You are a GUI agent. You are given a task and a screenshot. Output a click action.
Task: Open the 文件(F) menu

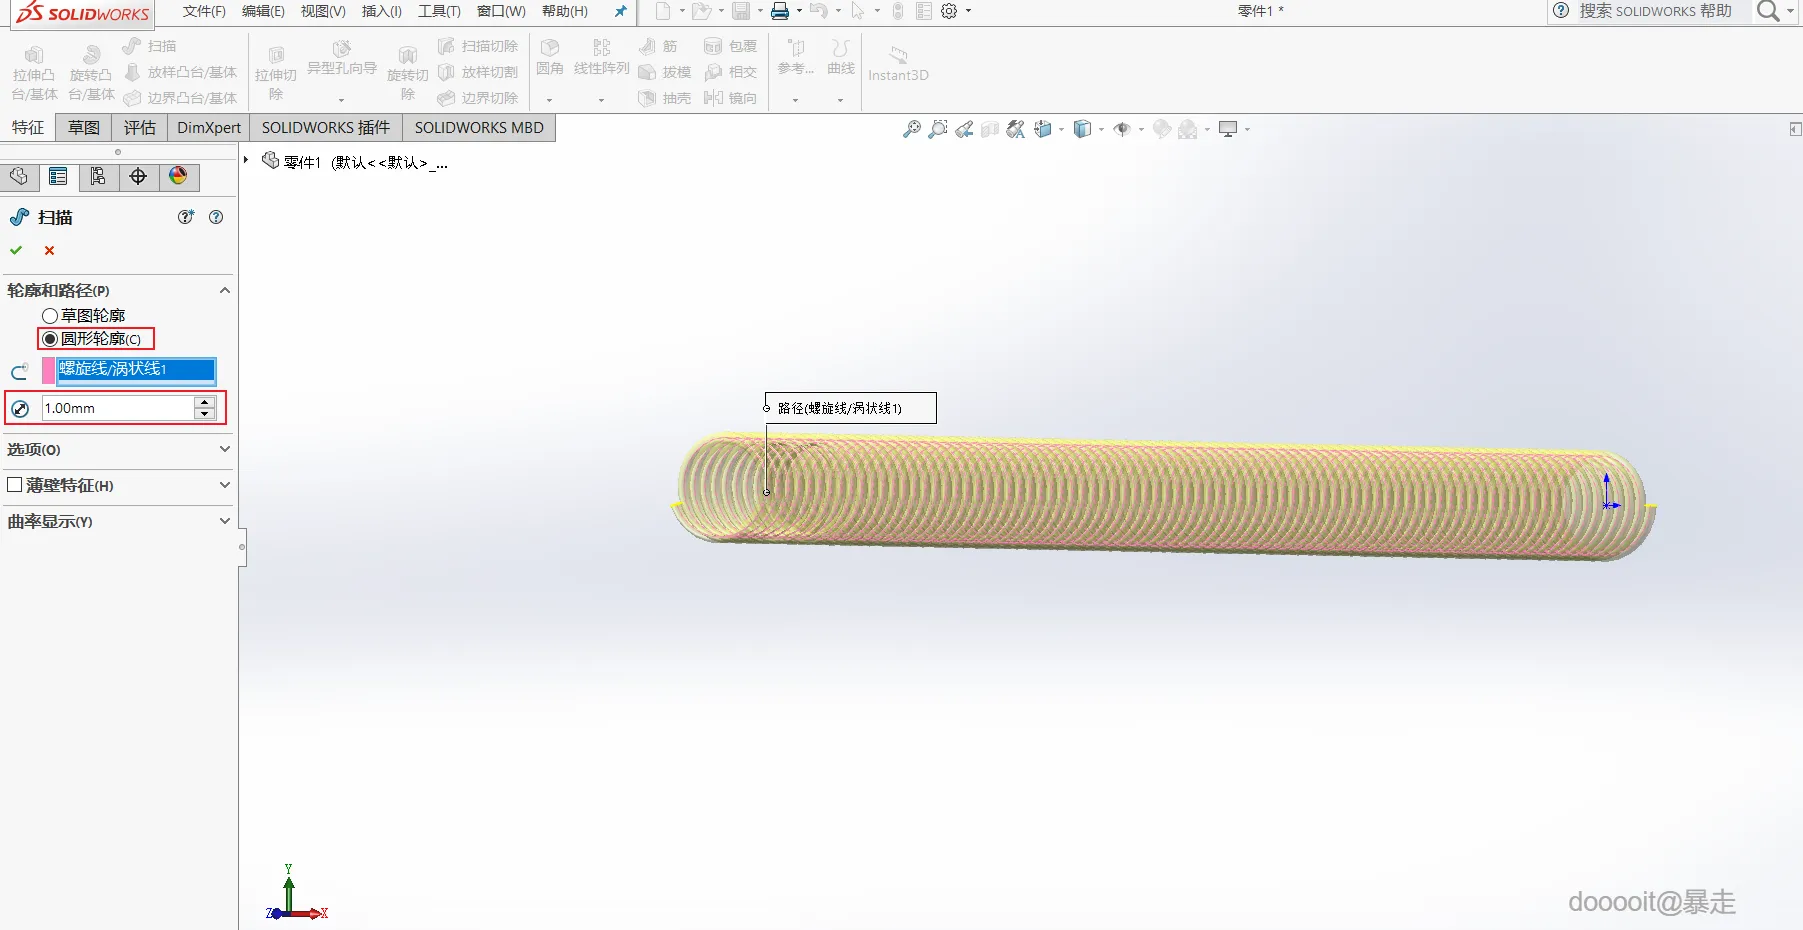click(204, 11)
